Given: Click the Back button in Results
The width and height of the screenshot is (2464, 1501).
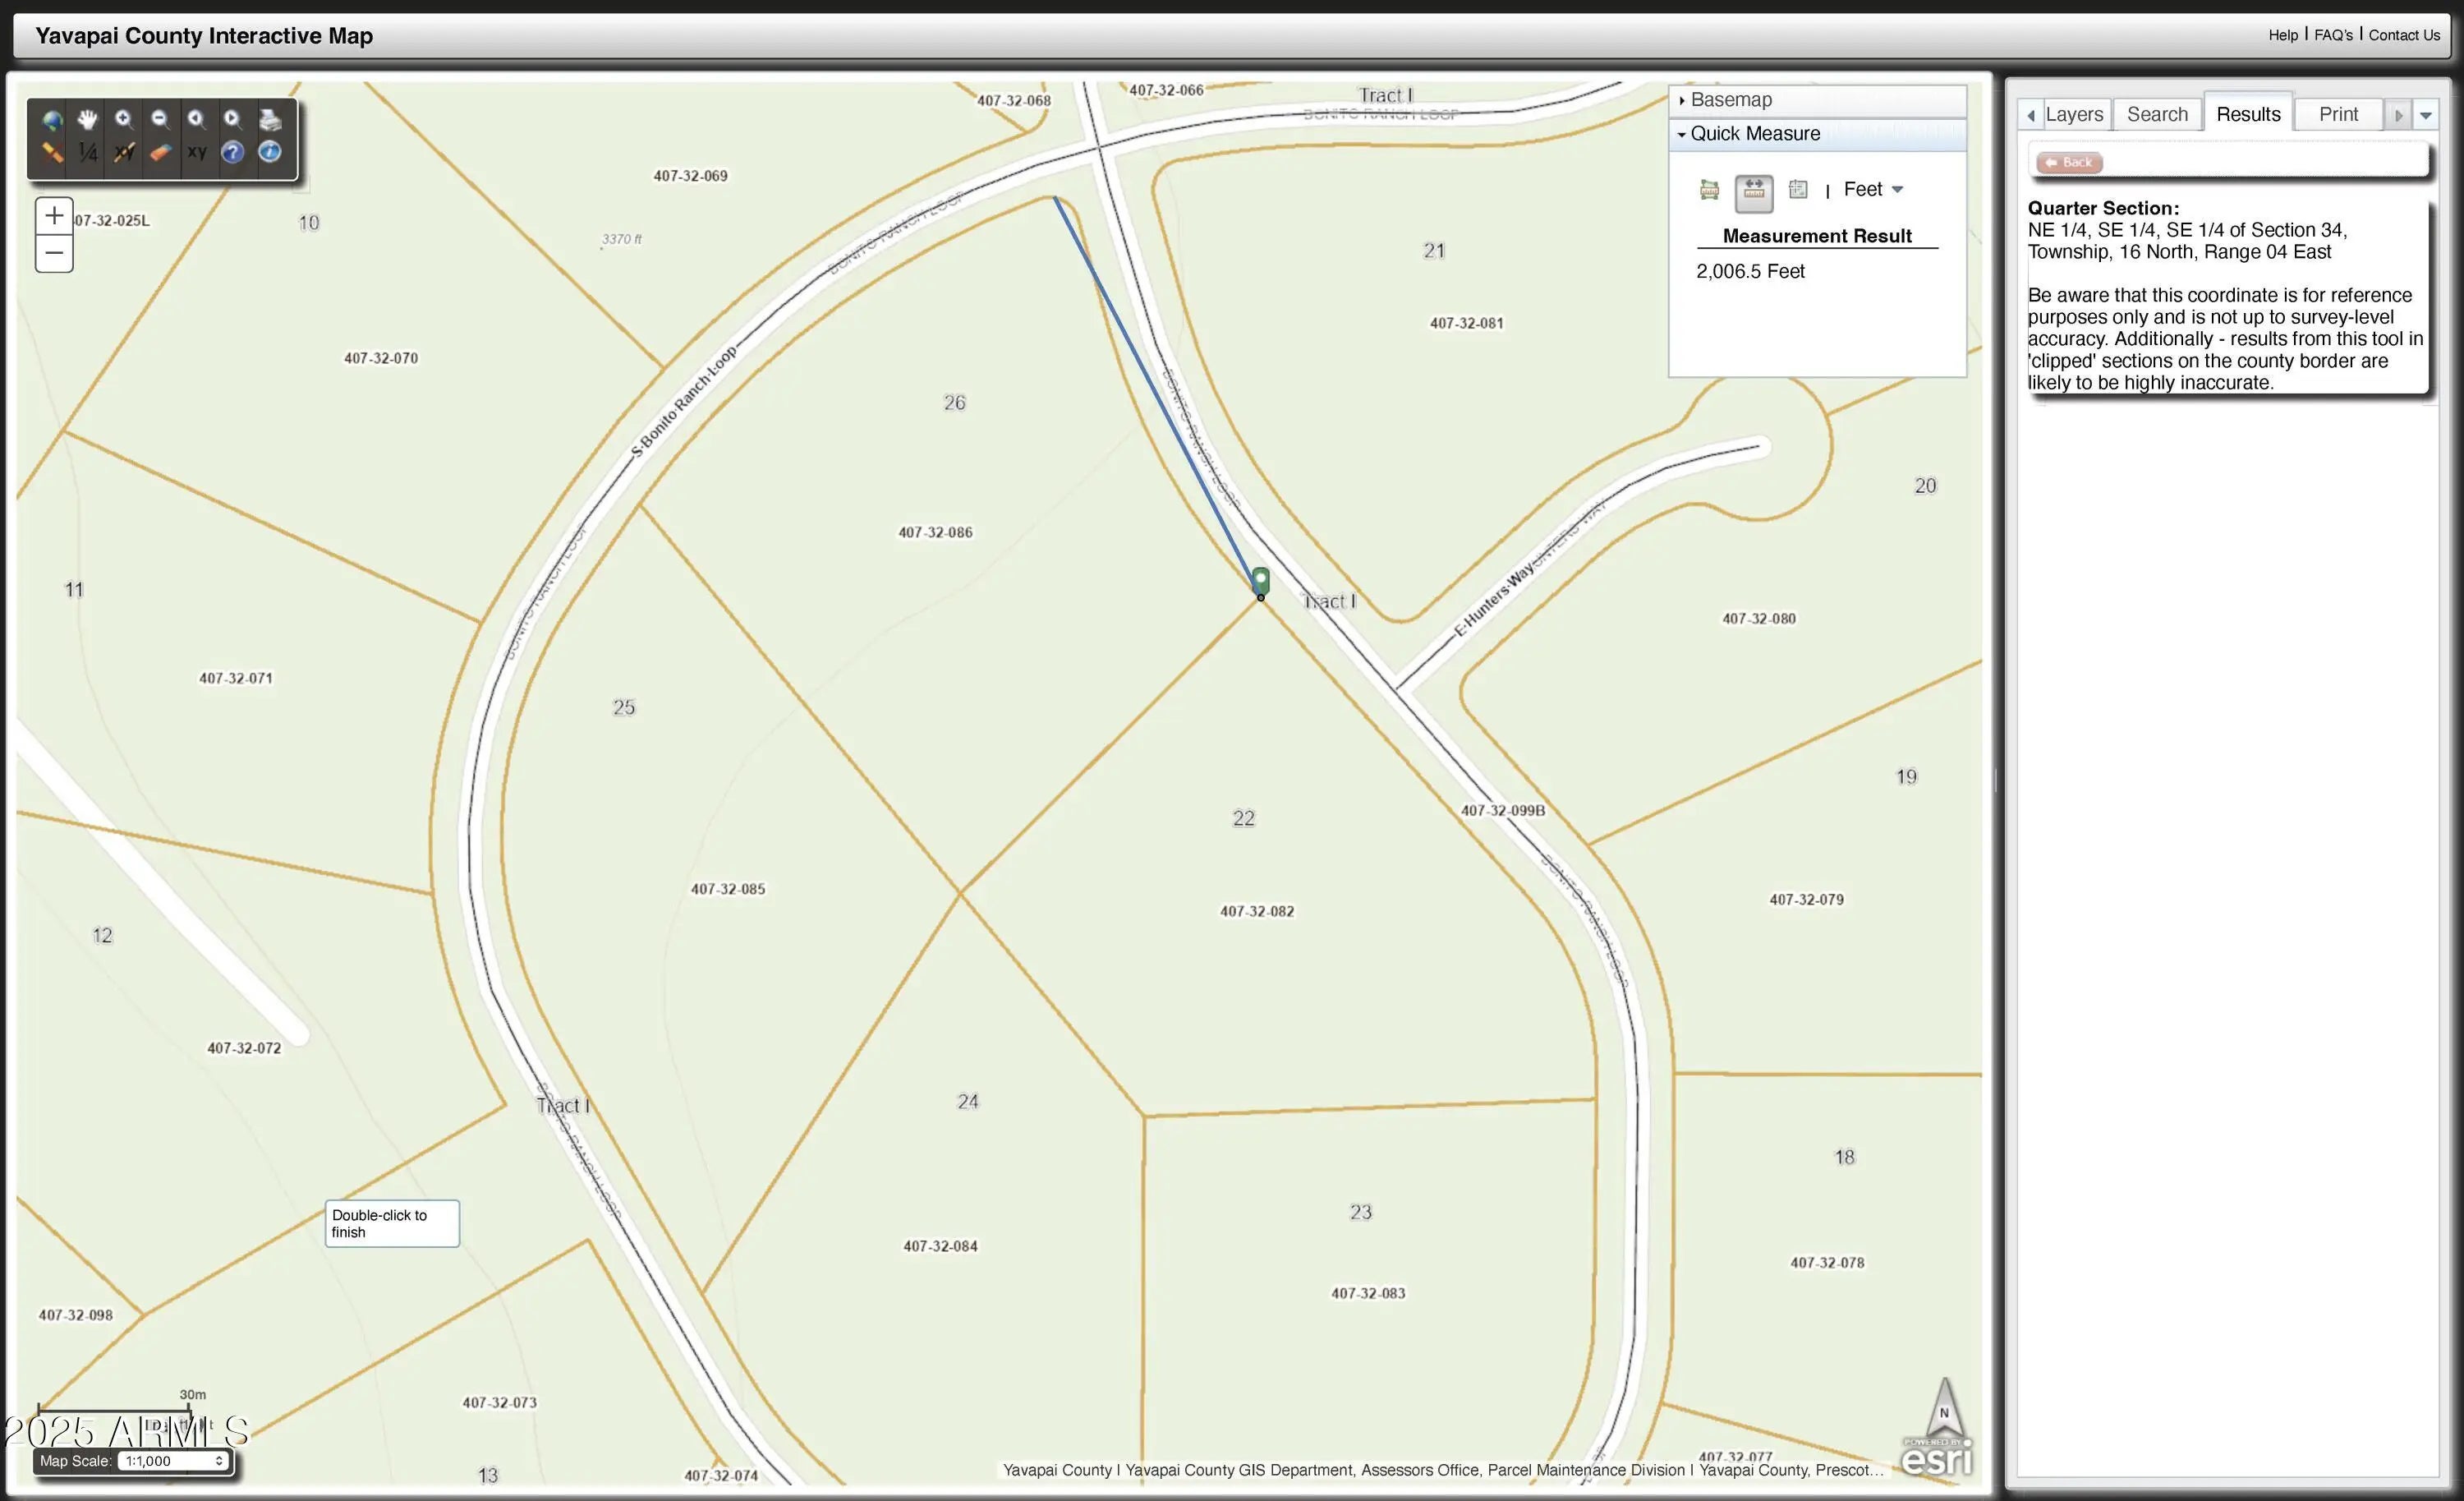Looking at the screenshot, I should [x=2069, y=162].
